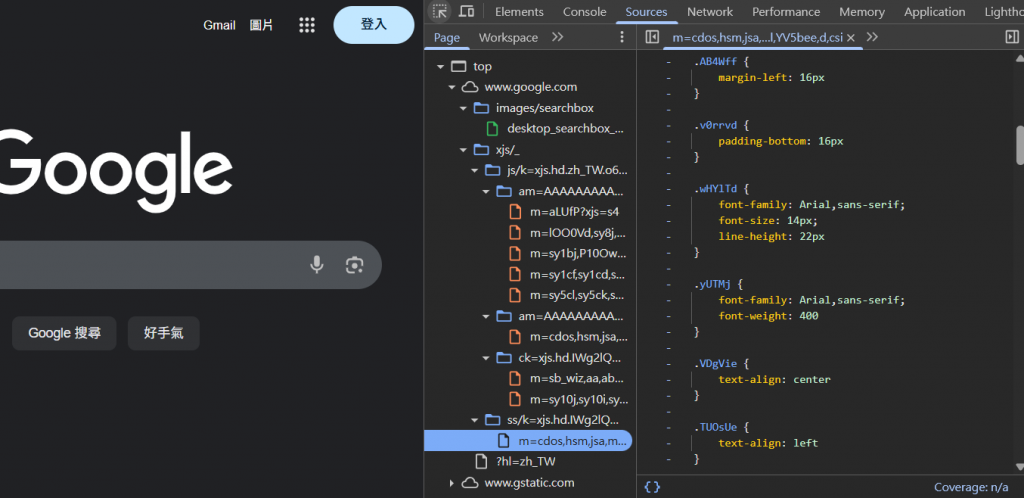Collapse the www.google.com domain node
1024x498 pixels.
[451, 87]
